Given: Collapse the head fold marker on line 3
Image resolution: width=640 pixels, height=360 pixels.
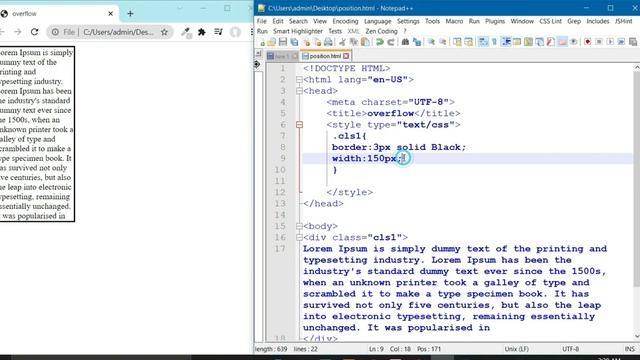Looking at the screenshot, I should tap(299, 91).
